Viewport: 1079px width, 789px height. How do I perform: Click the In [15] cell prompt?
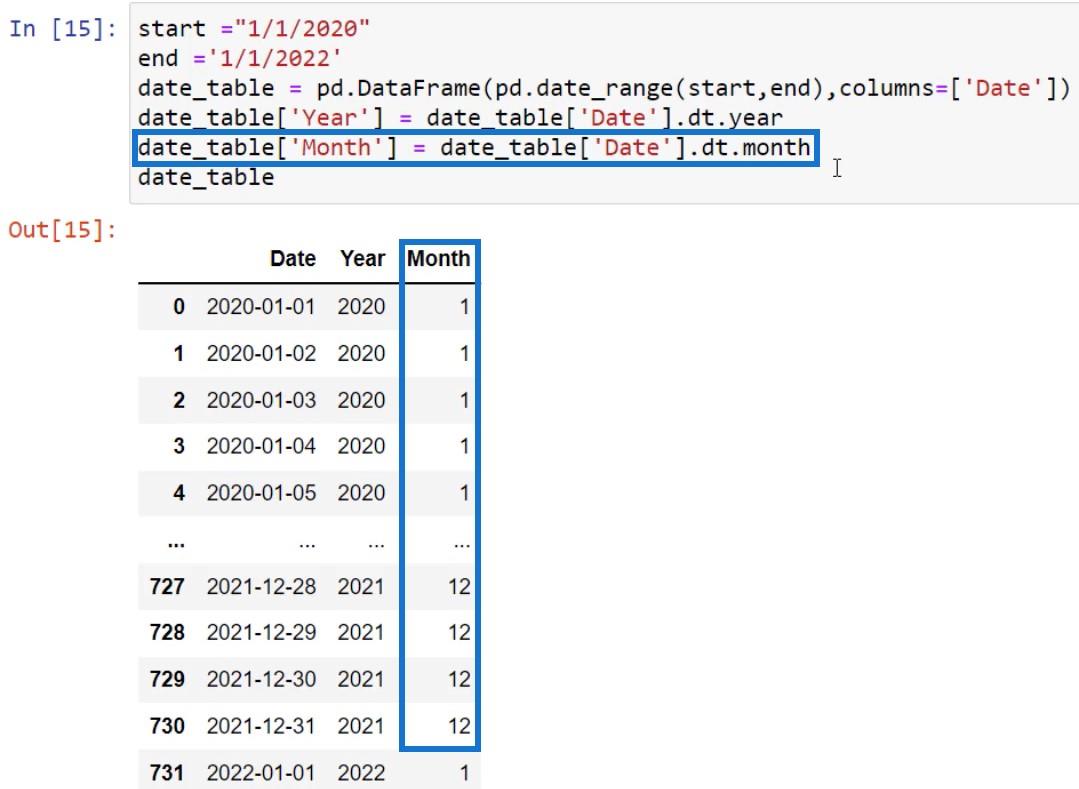(x=63, y=29)
